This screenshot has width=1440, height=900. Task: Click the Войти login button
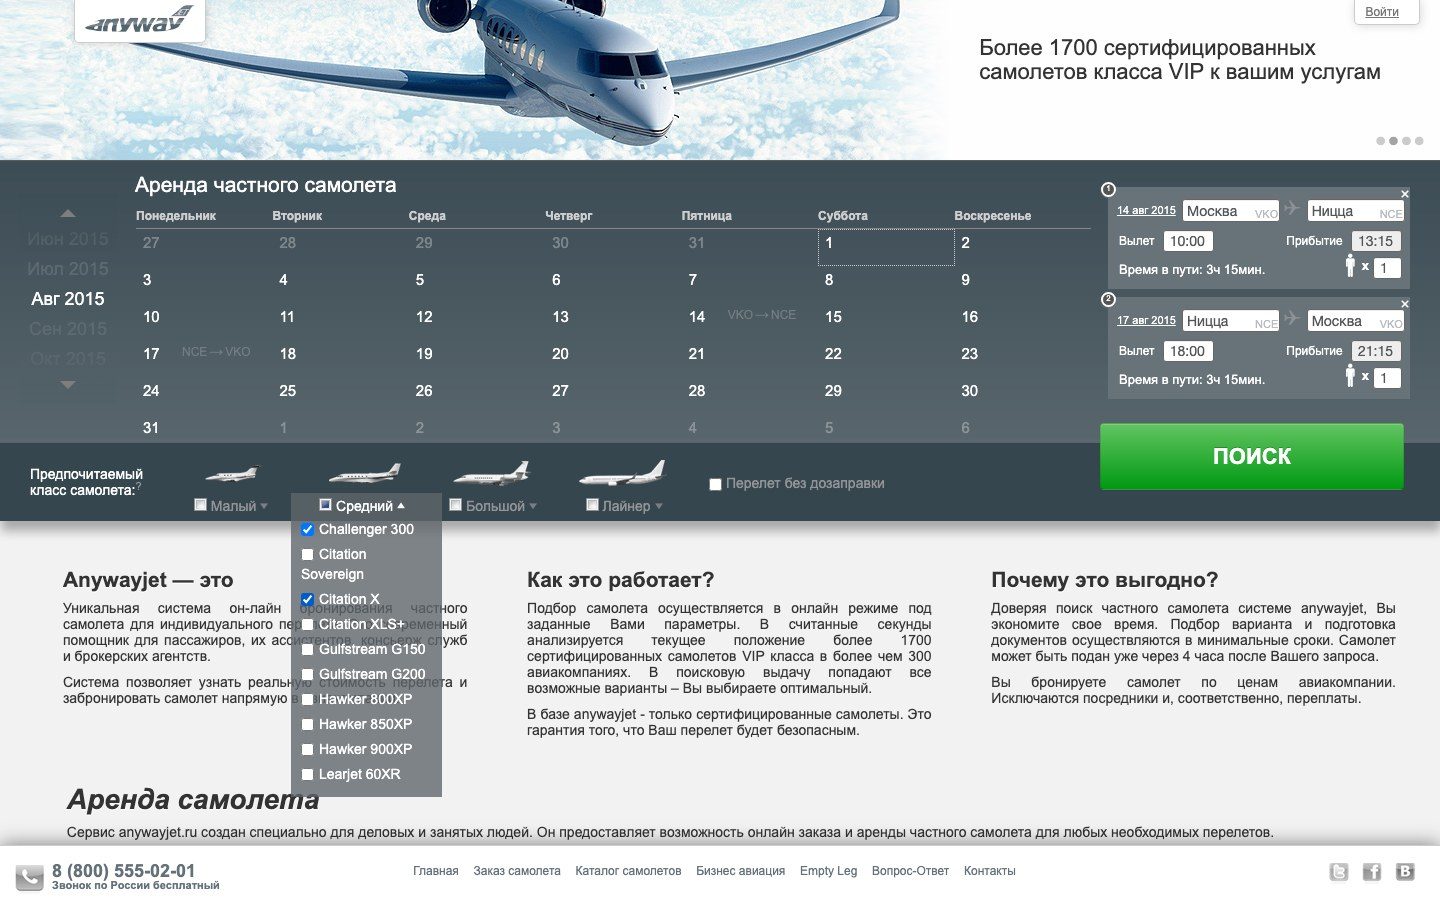tap(1382, 12)
